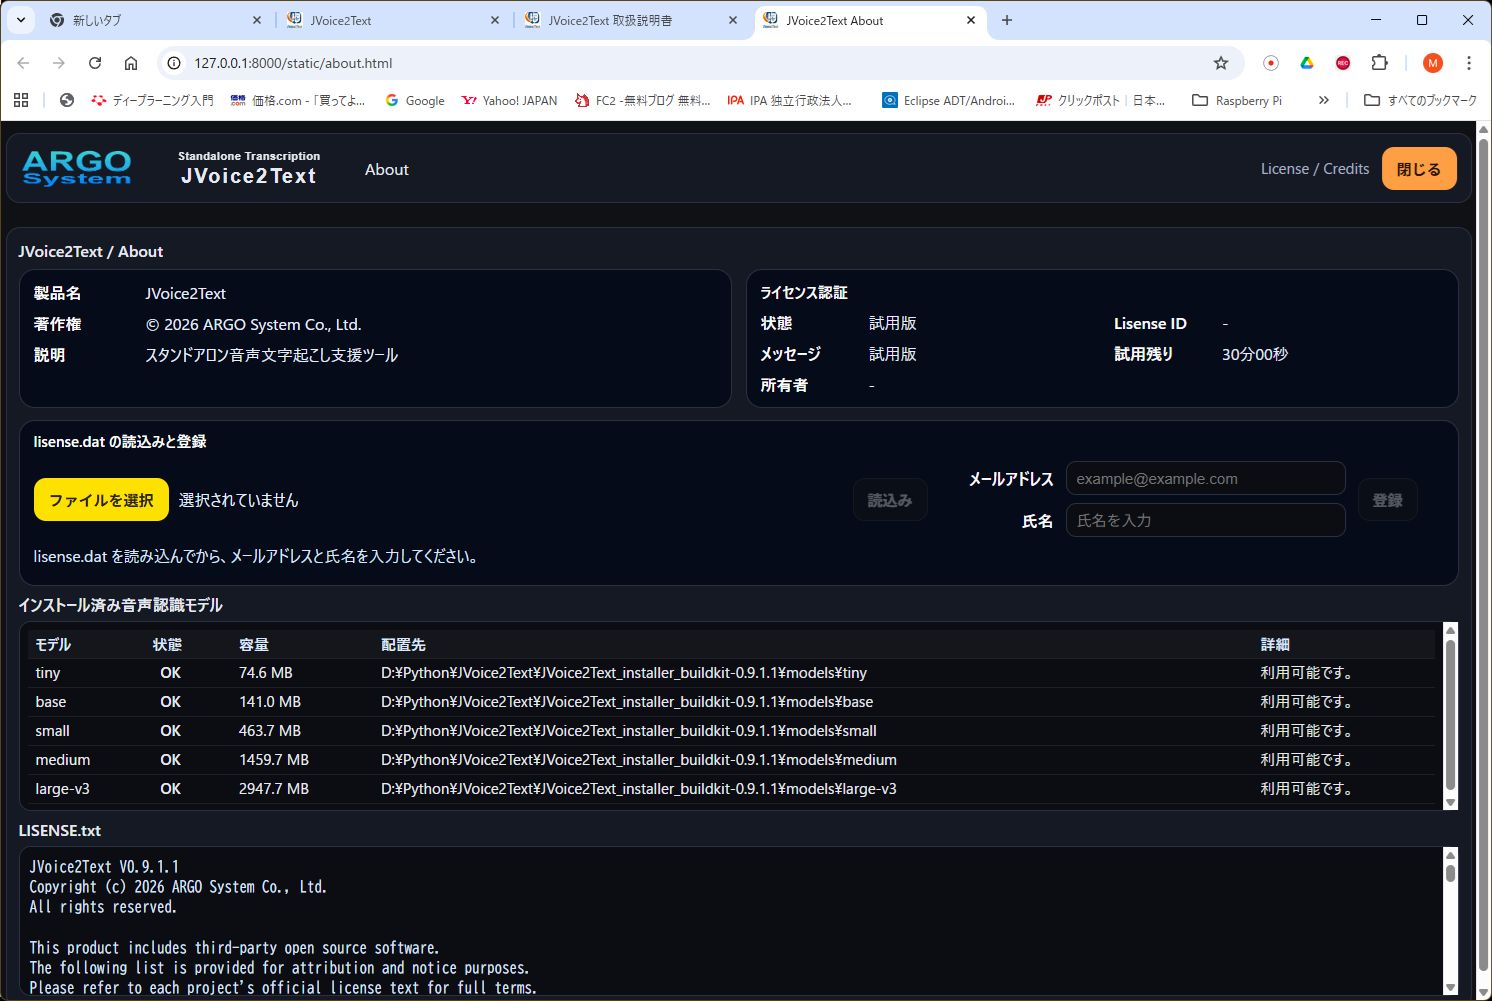Close the 新しいタブ tab

pos(257,20)
